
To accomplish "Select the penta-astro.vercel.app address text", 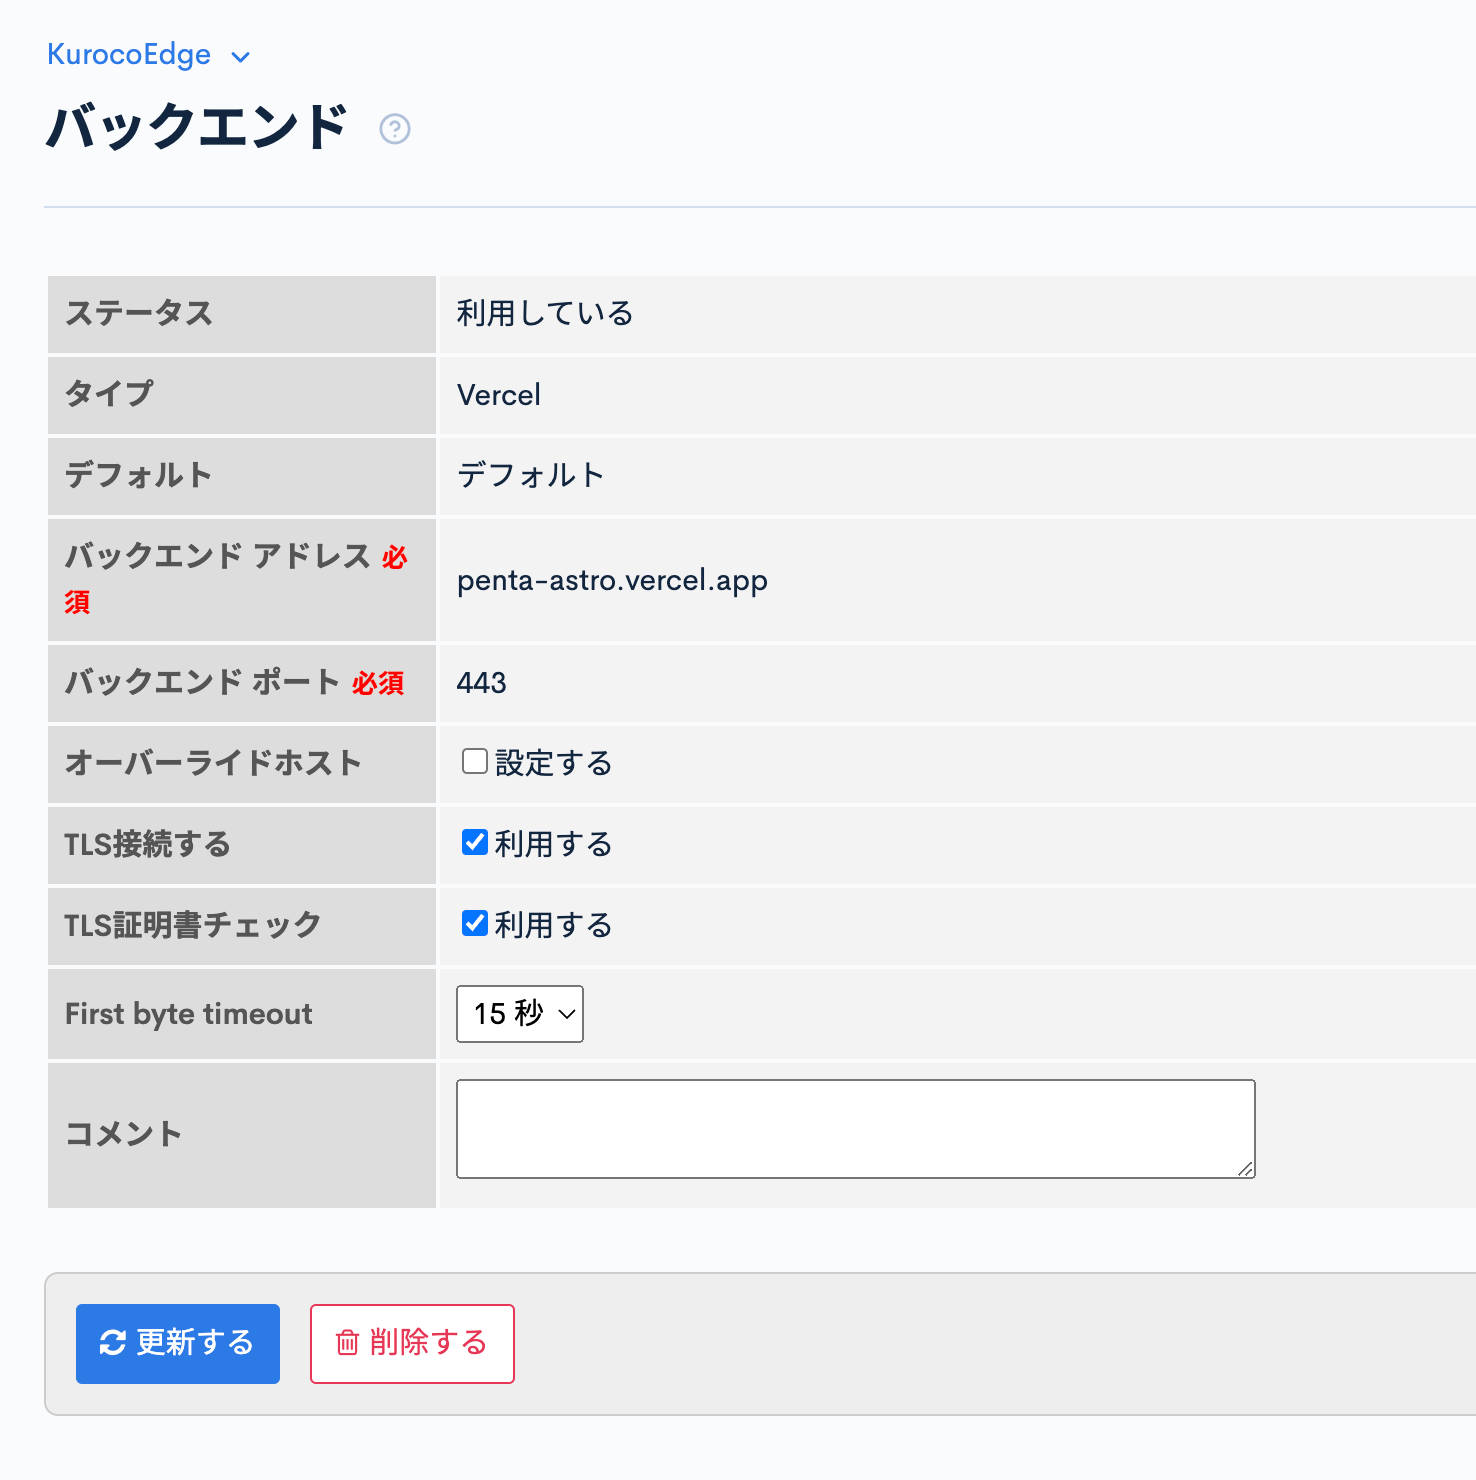I will pyautogui.click(x=612, y=581).
